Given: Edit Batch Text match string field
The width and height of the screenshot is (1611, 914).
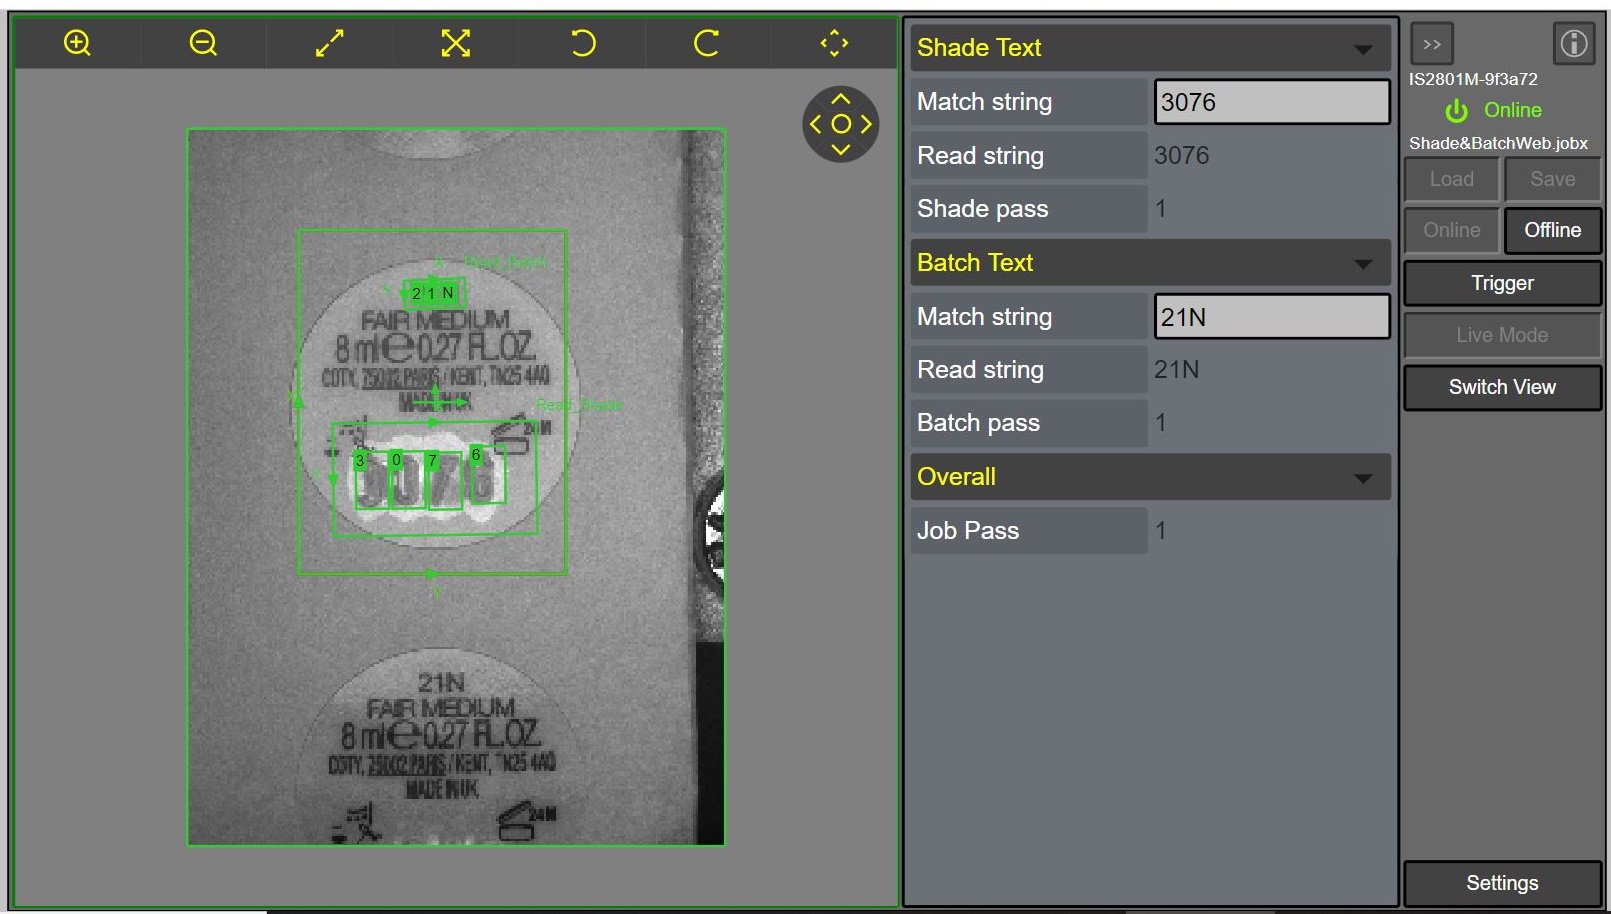Looking at the screenshot, I should pos(1272,317).
